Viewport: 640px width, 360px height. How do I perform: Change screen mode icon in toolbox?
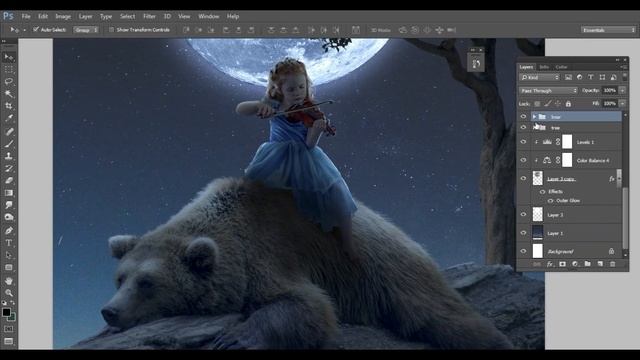(x=9, y=341)
